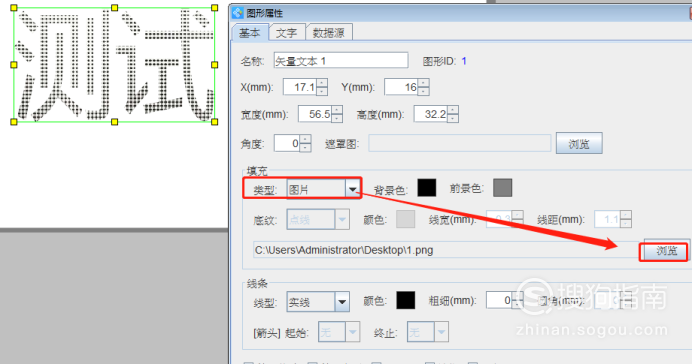This screenshot has height=364, width=692.
Task: Click the 线条 颜色 black swatch
Action: point(405,300)
